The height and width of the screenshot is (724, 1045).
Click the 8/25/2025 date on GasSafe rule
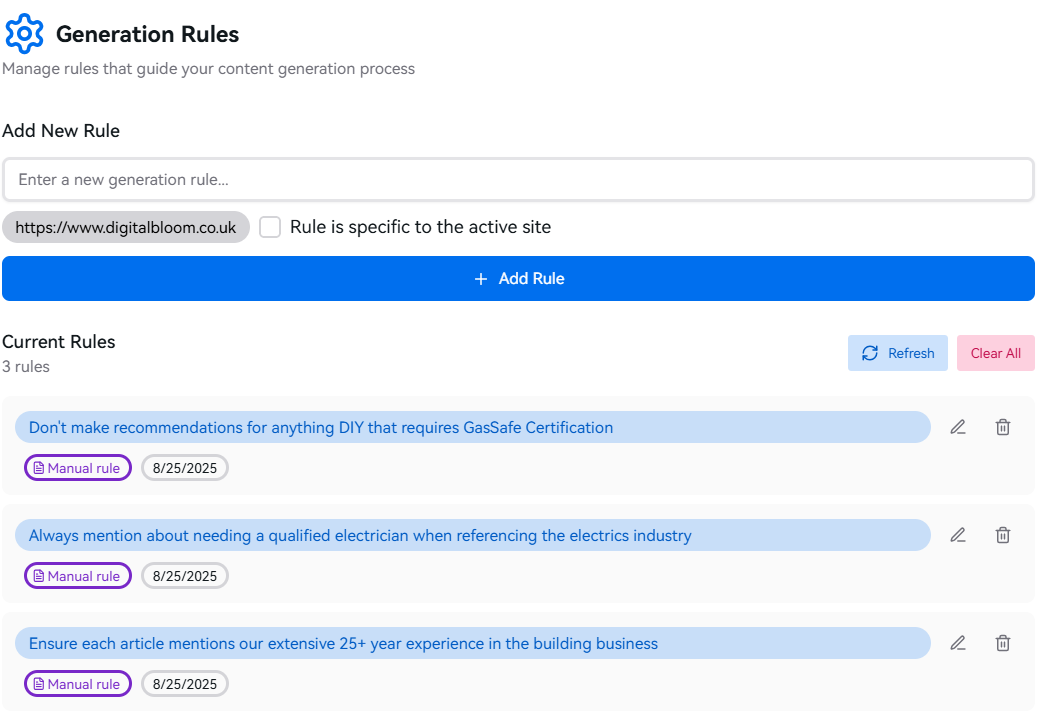[x=185, y=468]
